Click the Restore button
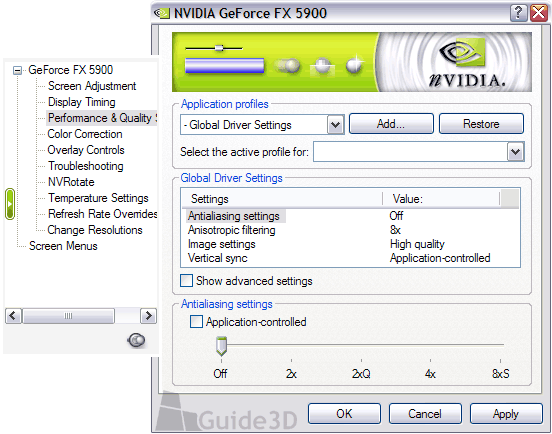552x434 pixels. click(x=481, y=124)
